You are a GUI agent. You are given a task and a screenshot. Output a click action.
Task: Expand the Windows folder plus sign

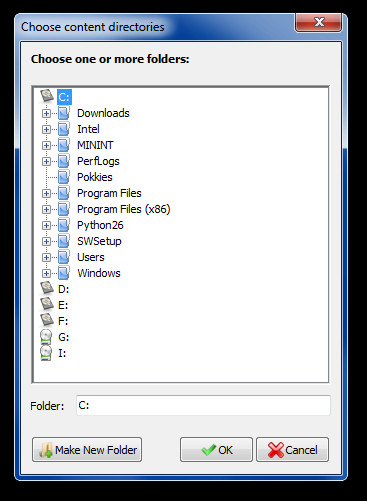[46, 273]
